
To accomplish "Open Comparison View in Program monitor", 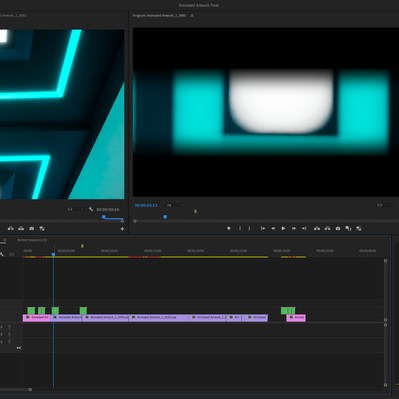I will 348,228.
